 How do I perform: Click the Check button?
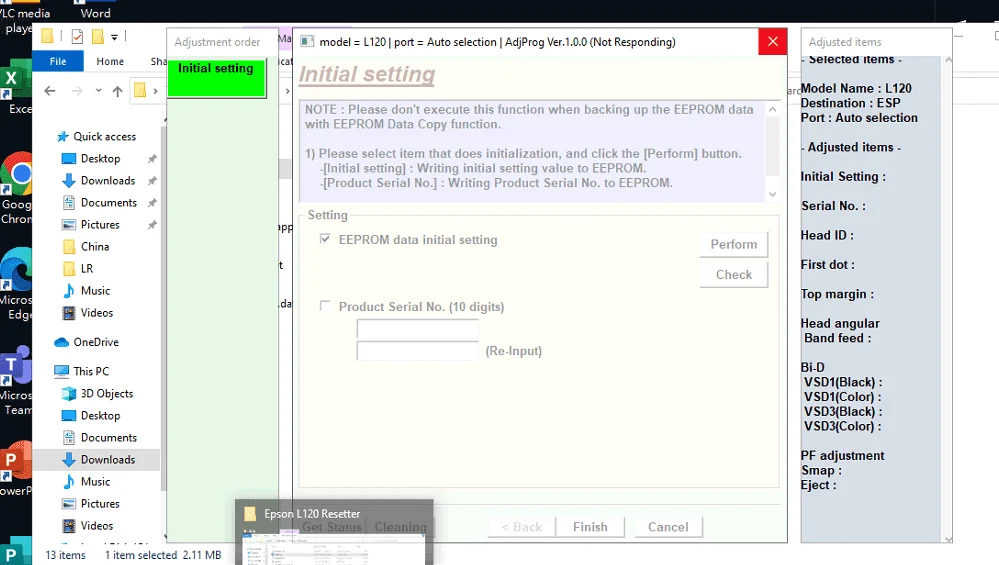(x=733, y=275)
